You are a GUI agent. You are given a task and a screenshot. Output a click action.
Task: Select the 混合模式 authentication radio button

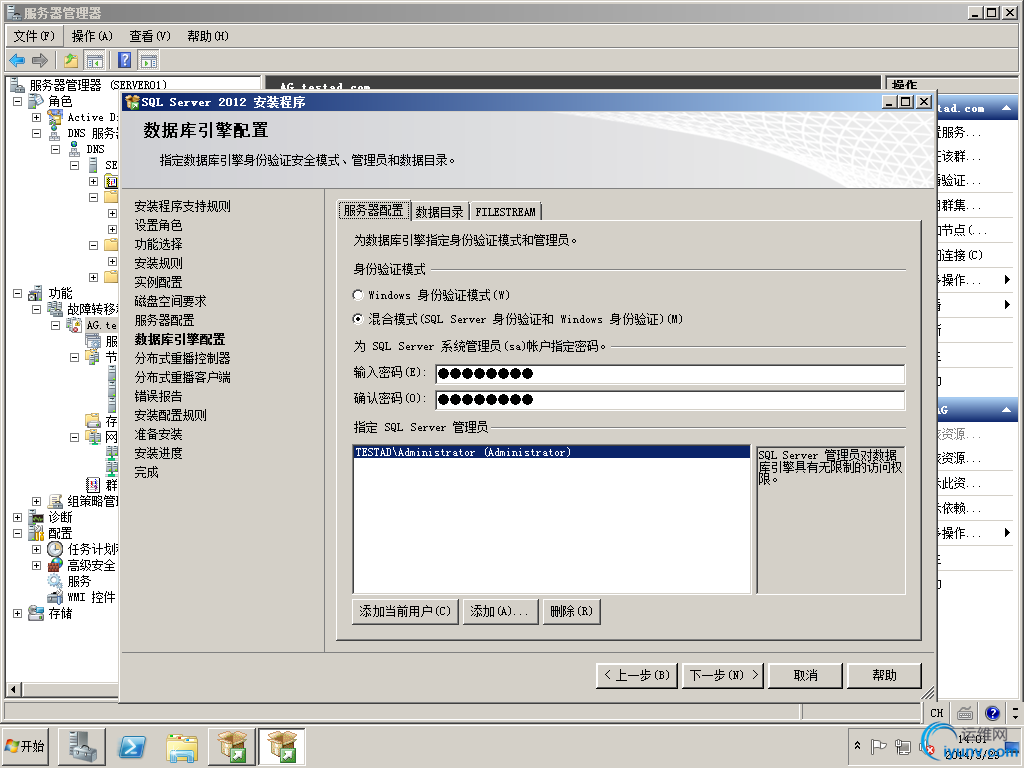tap(358, 319)
